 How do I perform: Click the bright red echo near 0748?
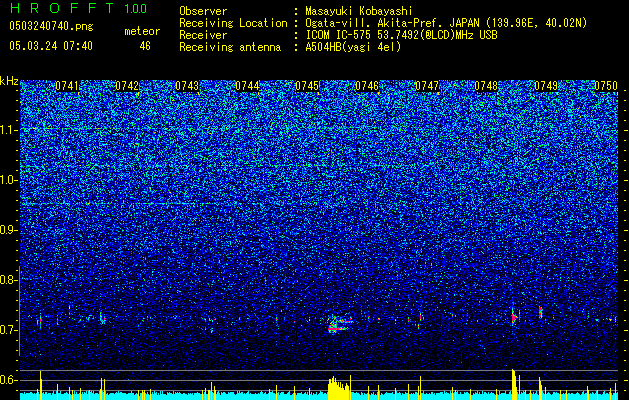(515, 317)
